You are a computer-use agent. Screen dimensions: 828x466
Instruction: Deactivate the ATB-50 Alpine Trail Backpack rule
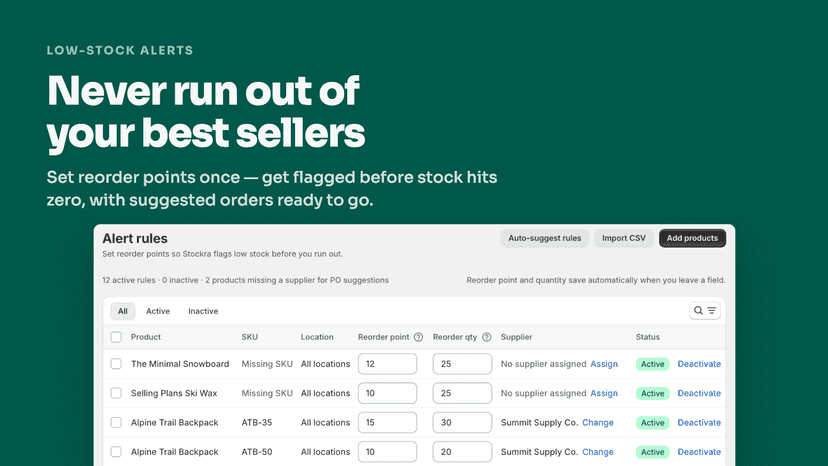tap(699, 452)
